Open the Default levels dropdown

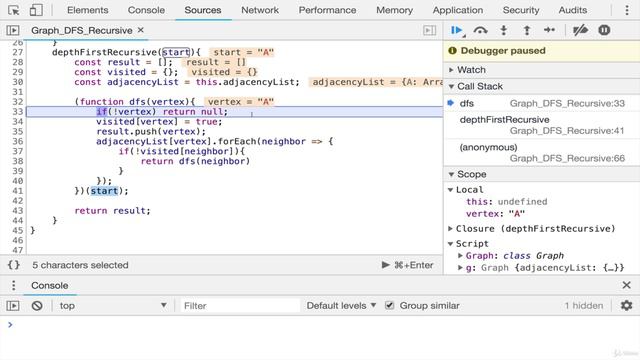point(341,305)
